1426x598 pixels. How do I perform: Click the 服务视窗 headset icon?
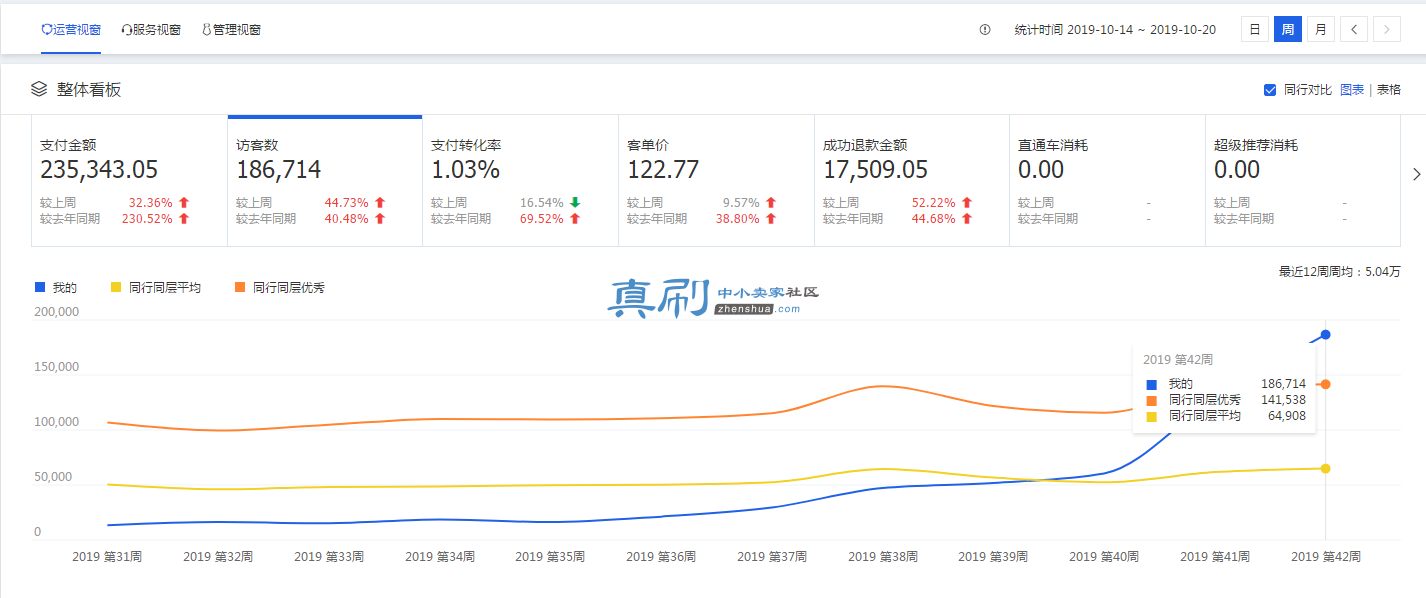click(127, 30)
